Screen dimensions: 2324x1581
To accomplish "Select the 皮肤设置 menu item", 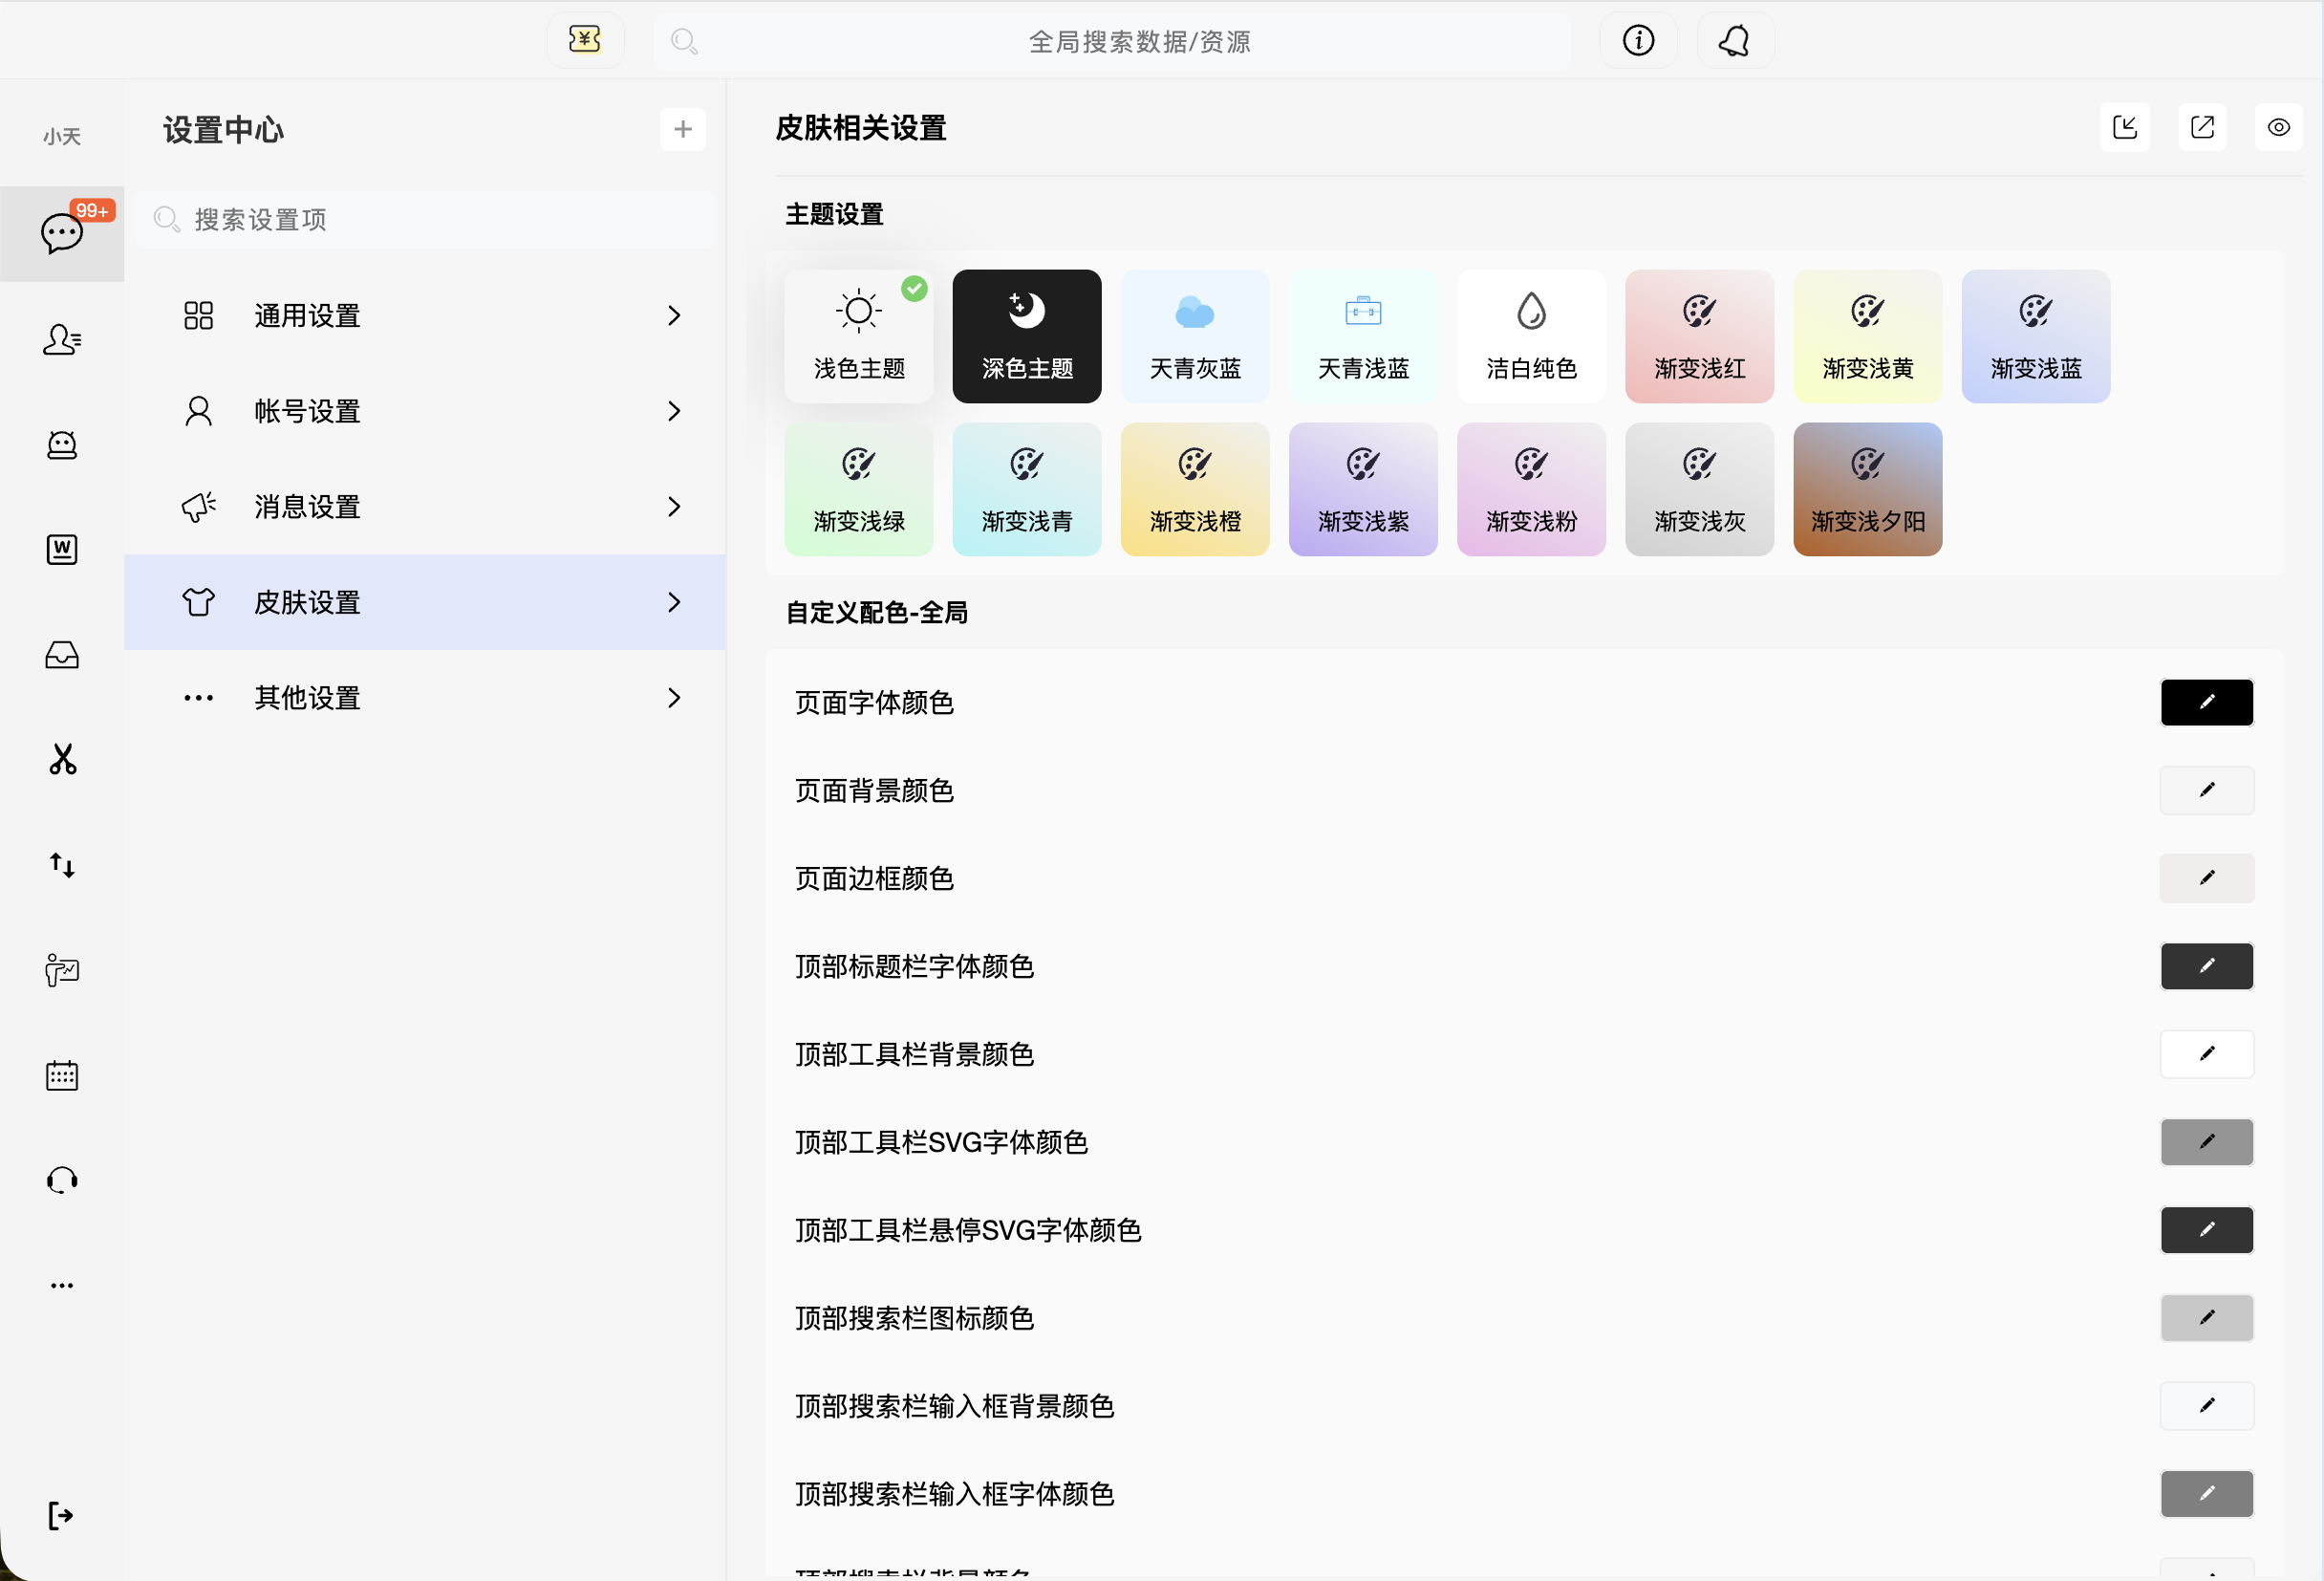I will click(307, 603).
